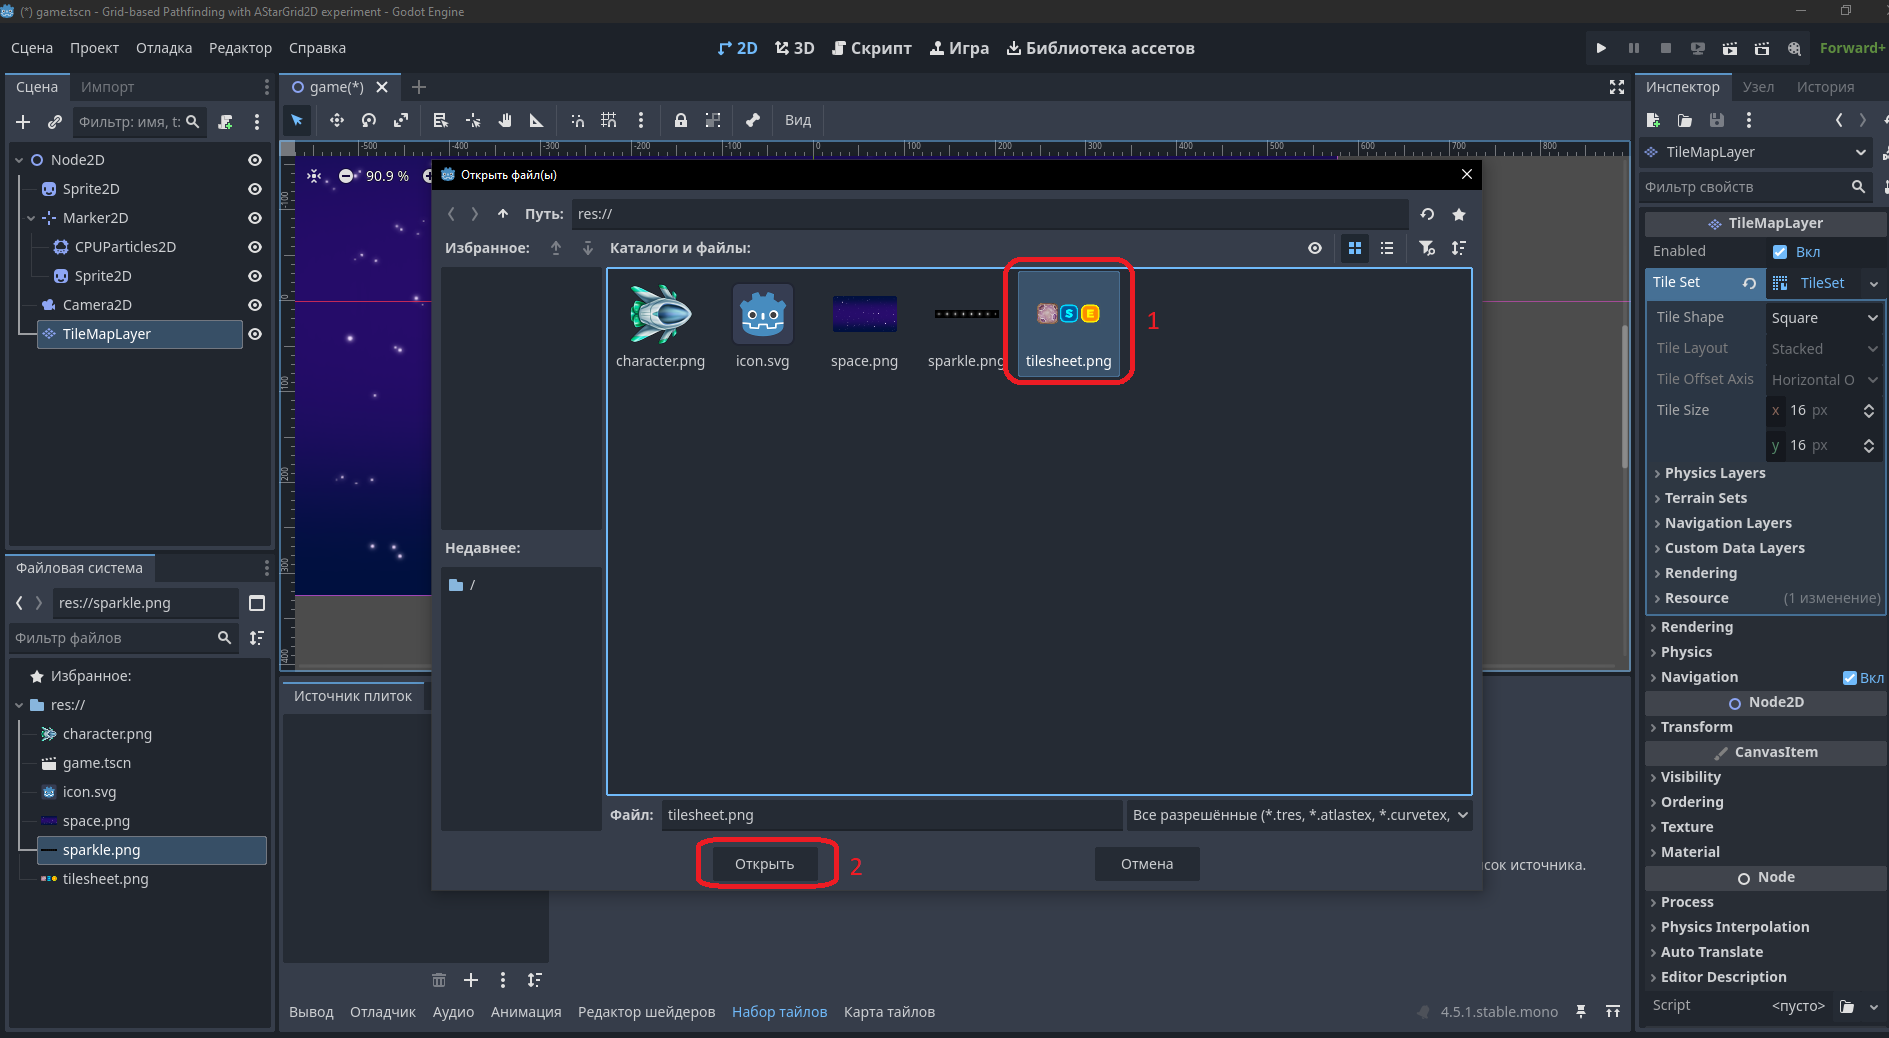Toggle visibility of Node2D
Screen dimensions: 1889x1038
click(255, 160)
